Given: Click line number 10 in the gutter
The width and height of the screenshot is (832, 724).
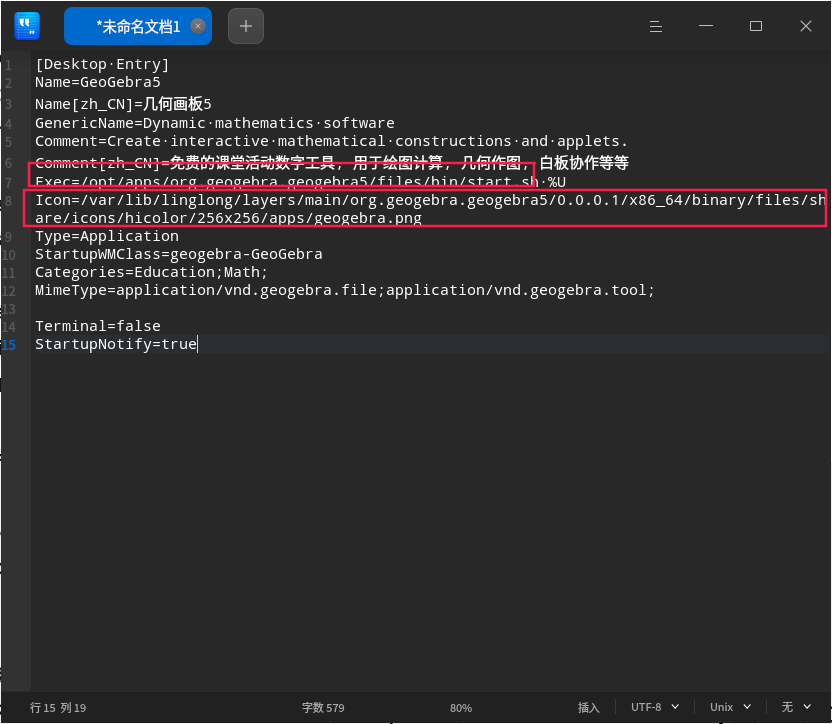Looking at the screenshot, I should point(8,255).
